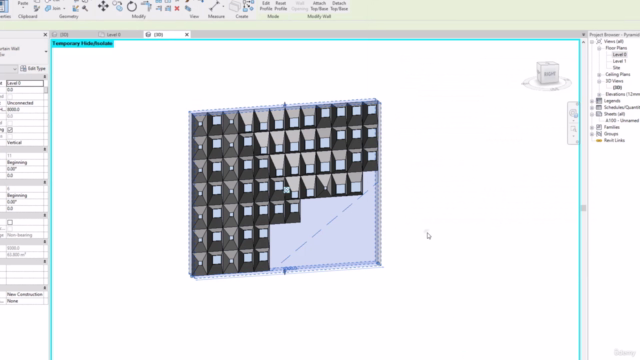Select Site floor plan in browser
Image resolution: width=640 pixels, height=360 pixels.
(616, 68)
